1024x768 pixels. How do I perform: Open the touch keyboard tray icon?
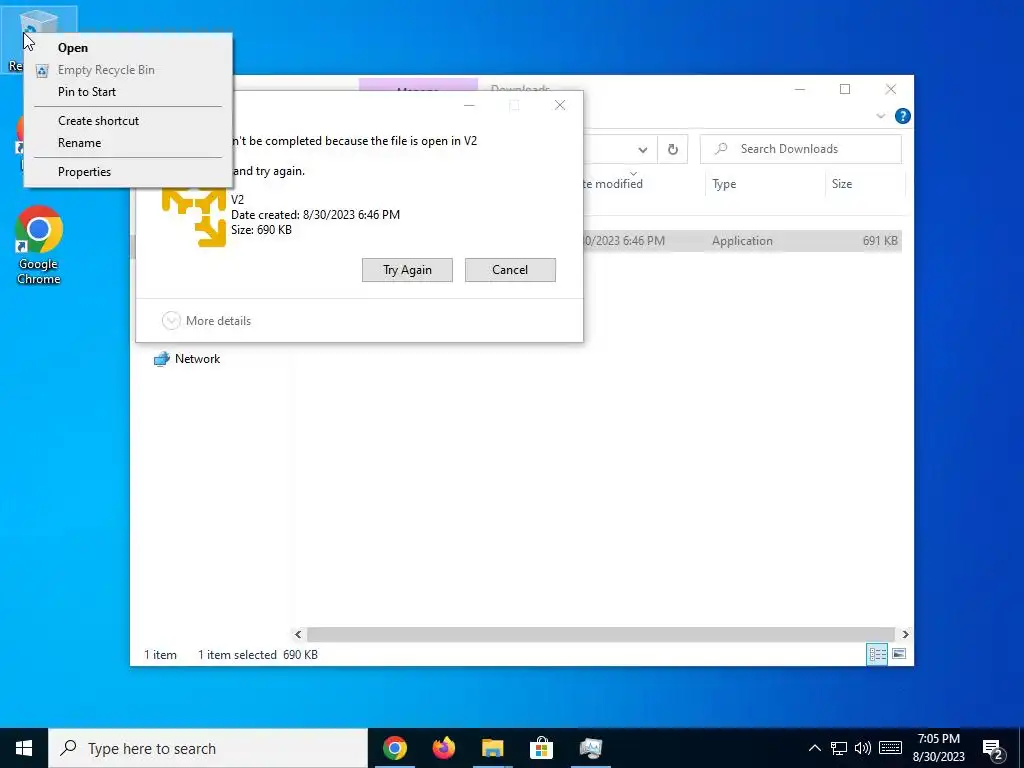click(x=890, y=748)
